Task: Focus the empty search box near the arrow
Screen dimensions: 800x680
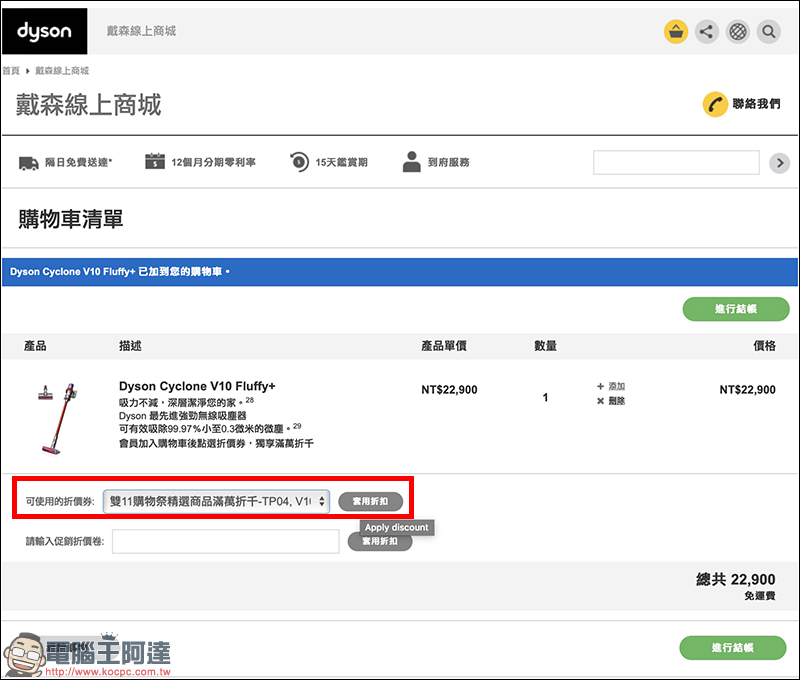Action: [676, 163]
